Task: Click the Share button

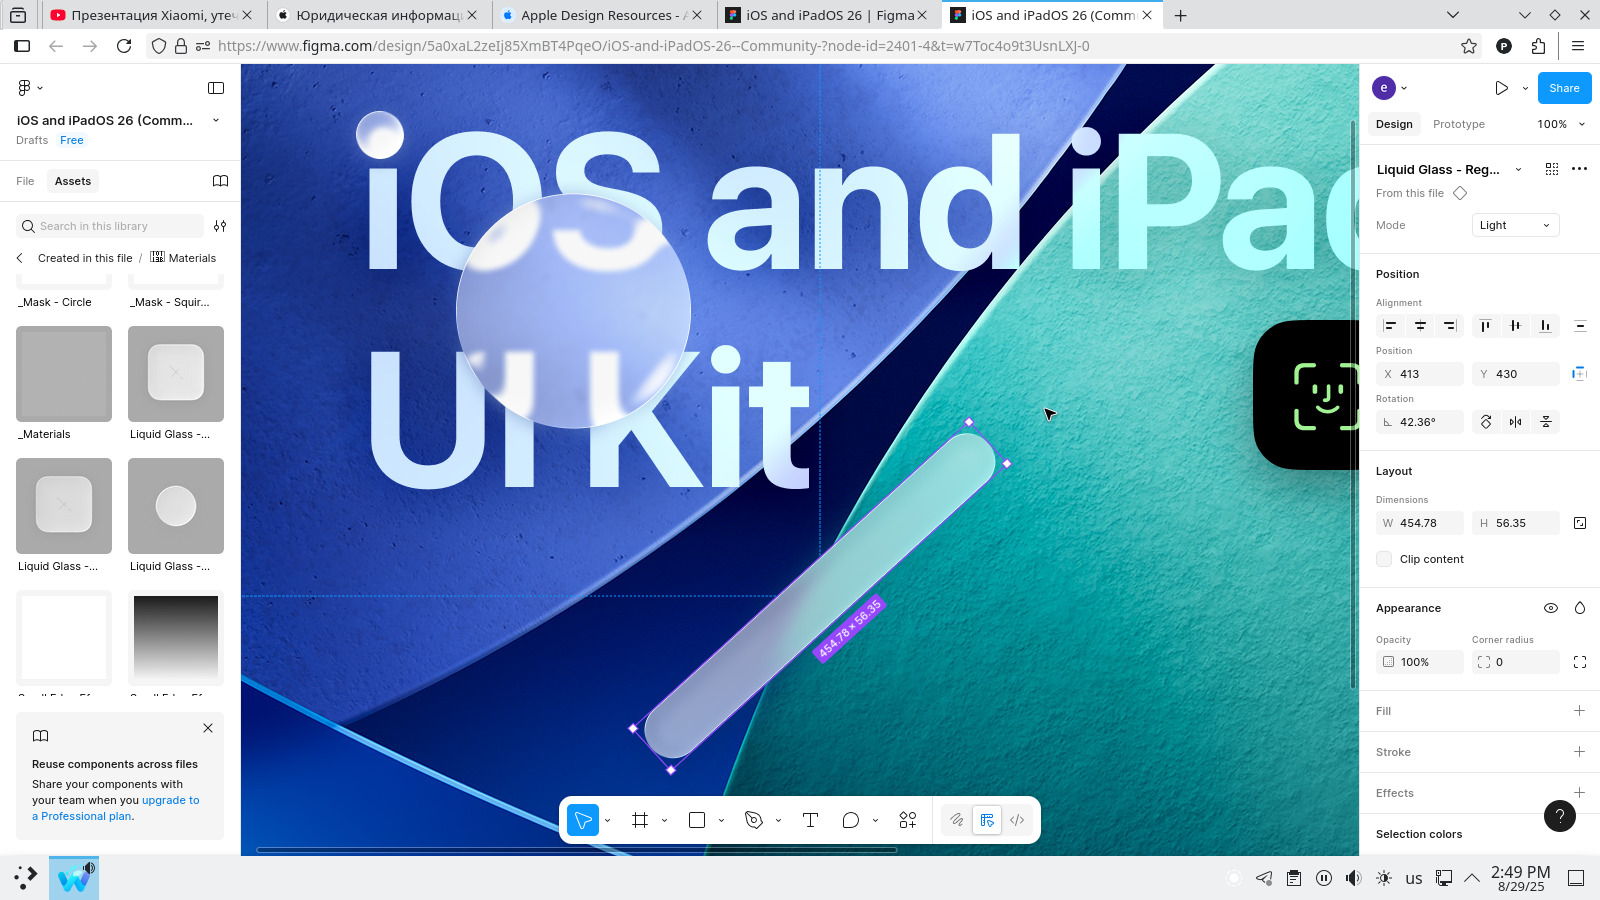Action: [1564, 88]
